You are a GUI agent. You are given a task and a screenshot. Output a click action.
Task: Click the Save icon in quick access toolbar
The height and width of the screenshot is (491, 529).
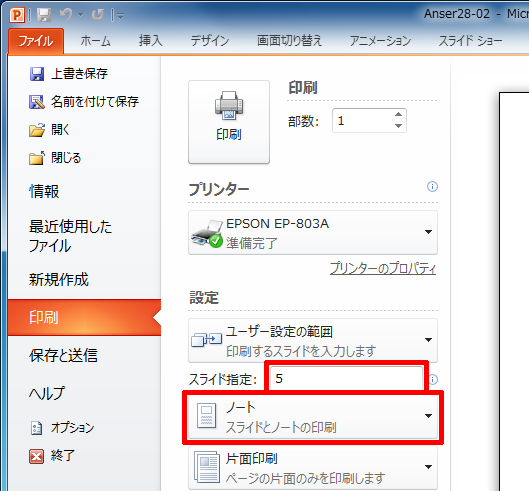(x=44, y=15)
